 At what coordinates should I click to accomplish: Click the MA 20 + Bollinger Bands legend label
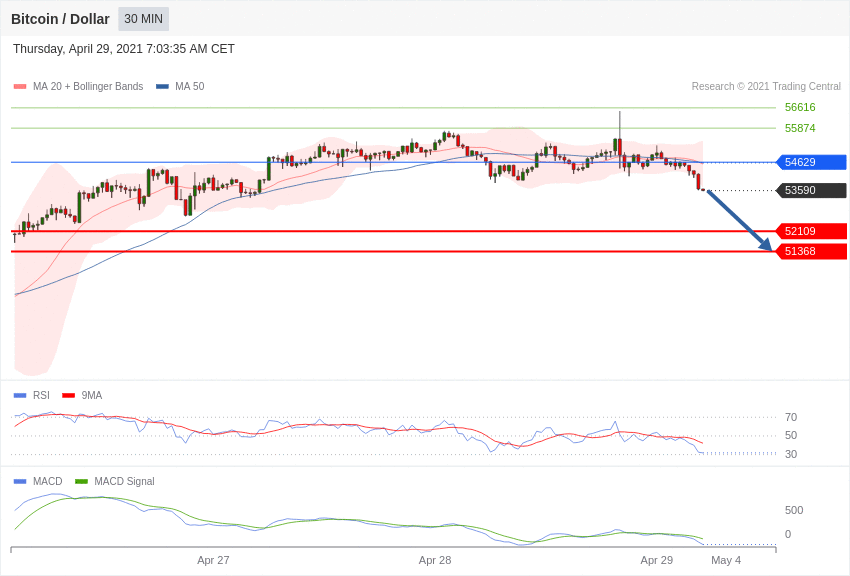click(x=88, y=86)
